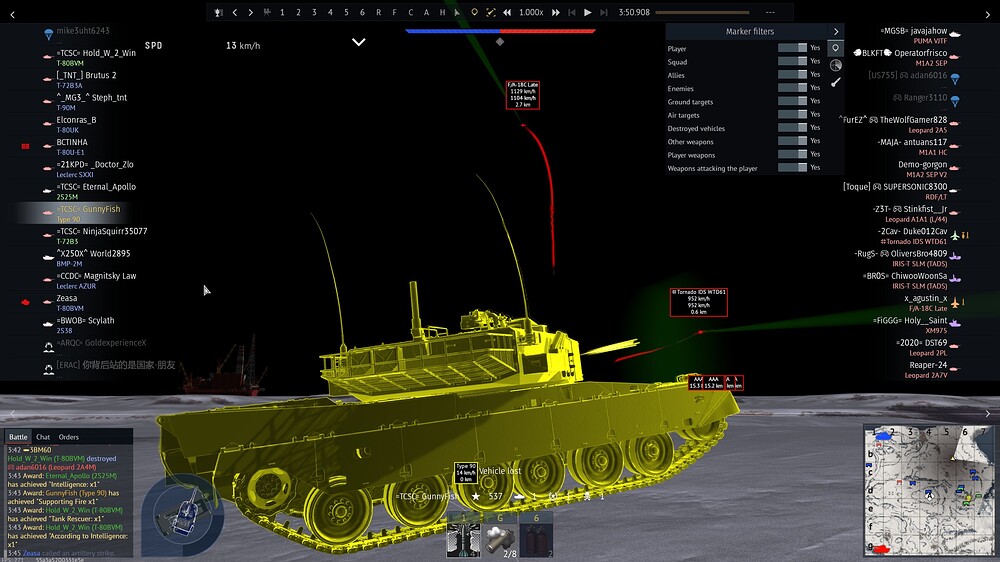Open the missile weapon settings tab
The width and height of the screenshot is (1000, 562).
coord(835,82)
